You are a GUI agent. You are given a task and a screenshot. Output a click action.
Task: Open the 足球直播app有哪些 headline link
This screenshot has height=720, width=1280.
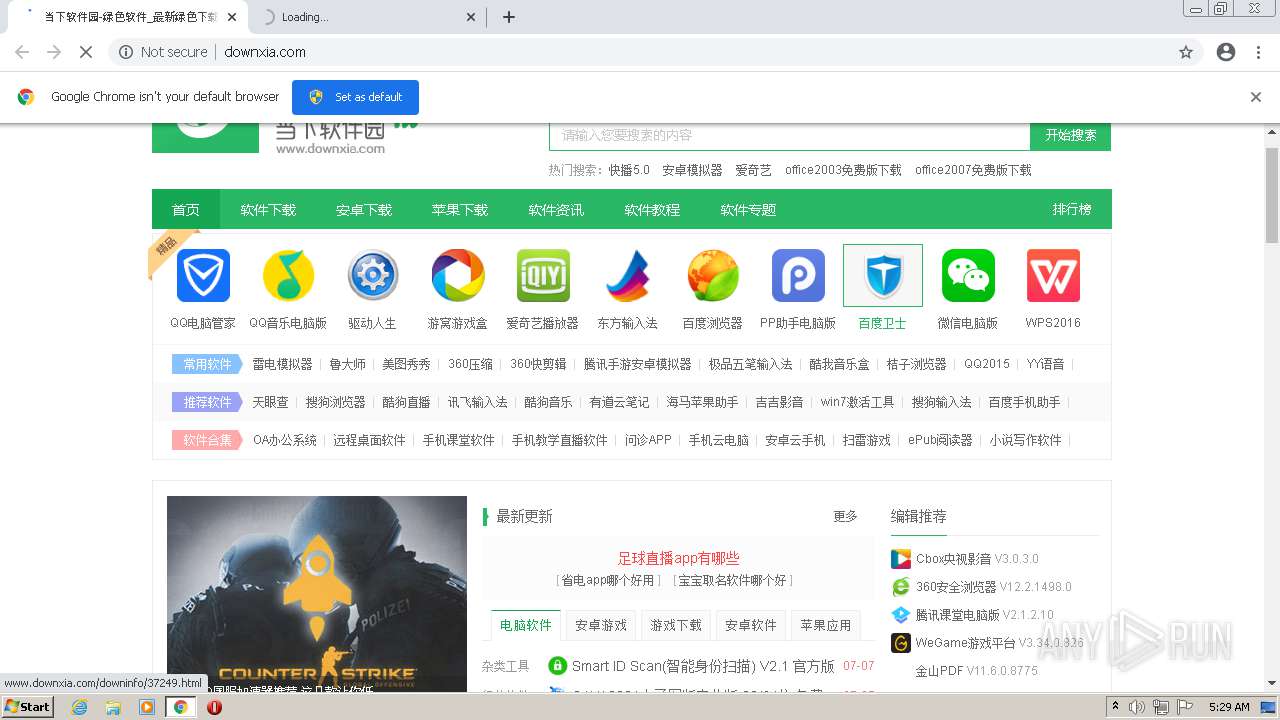click(x=678, y=559)
